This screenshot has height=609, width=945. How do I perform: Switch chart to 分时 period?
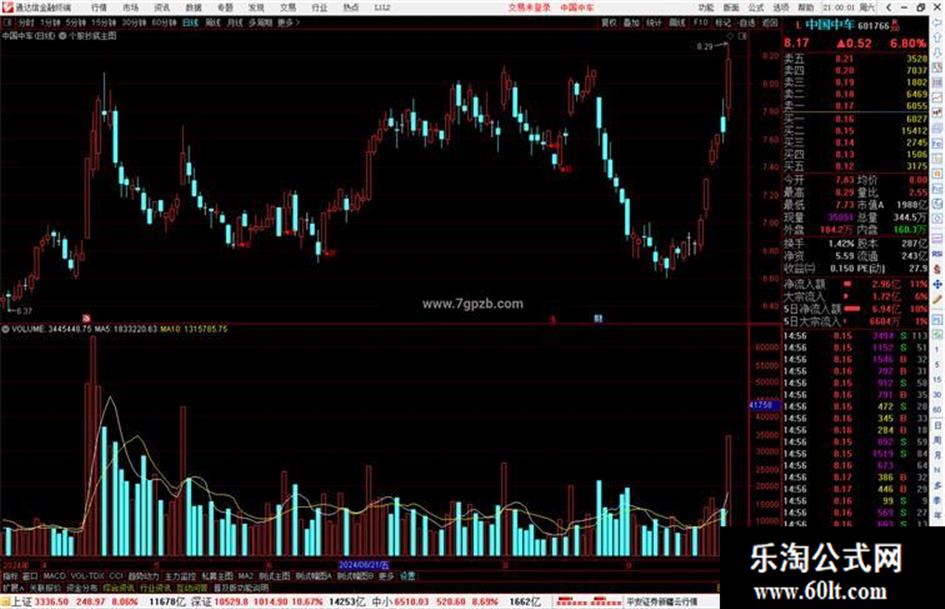(x=26, y=22)
